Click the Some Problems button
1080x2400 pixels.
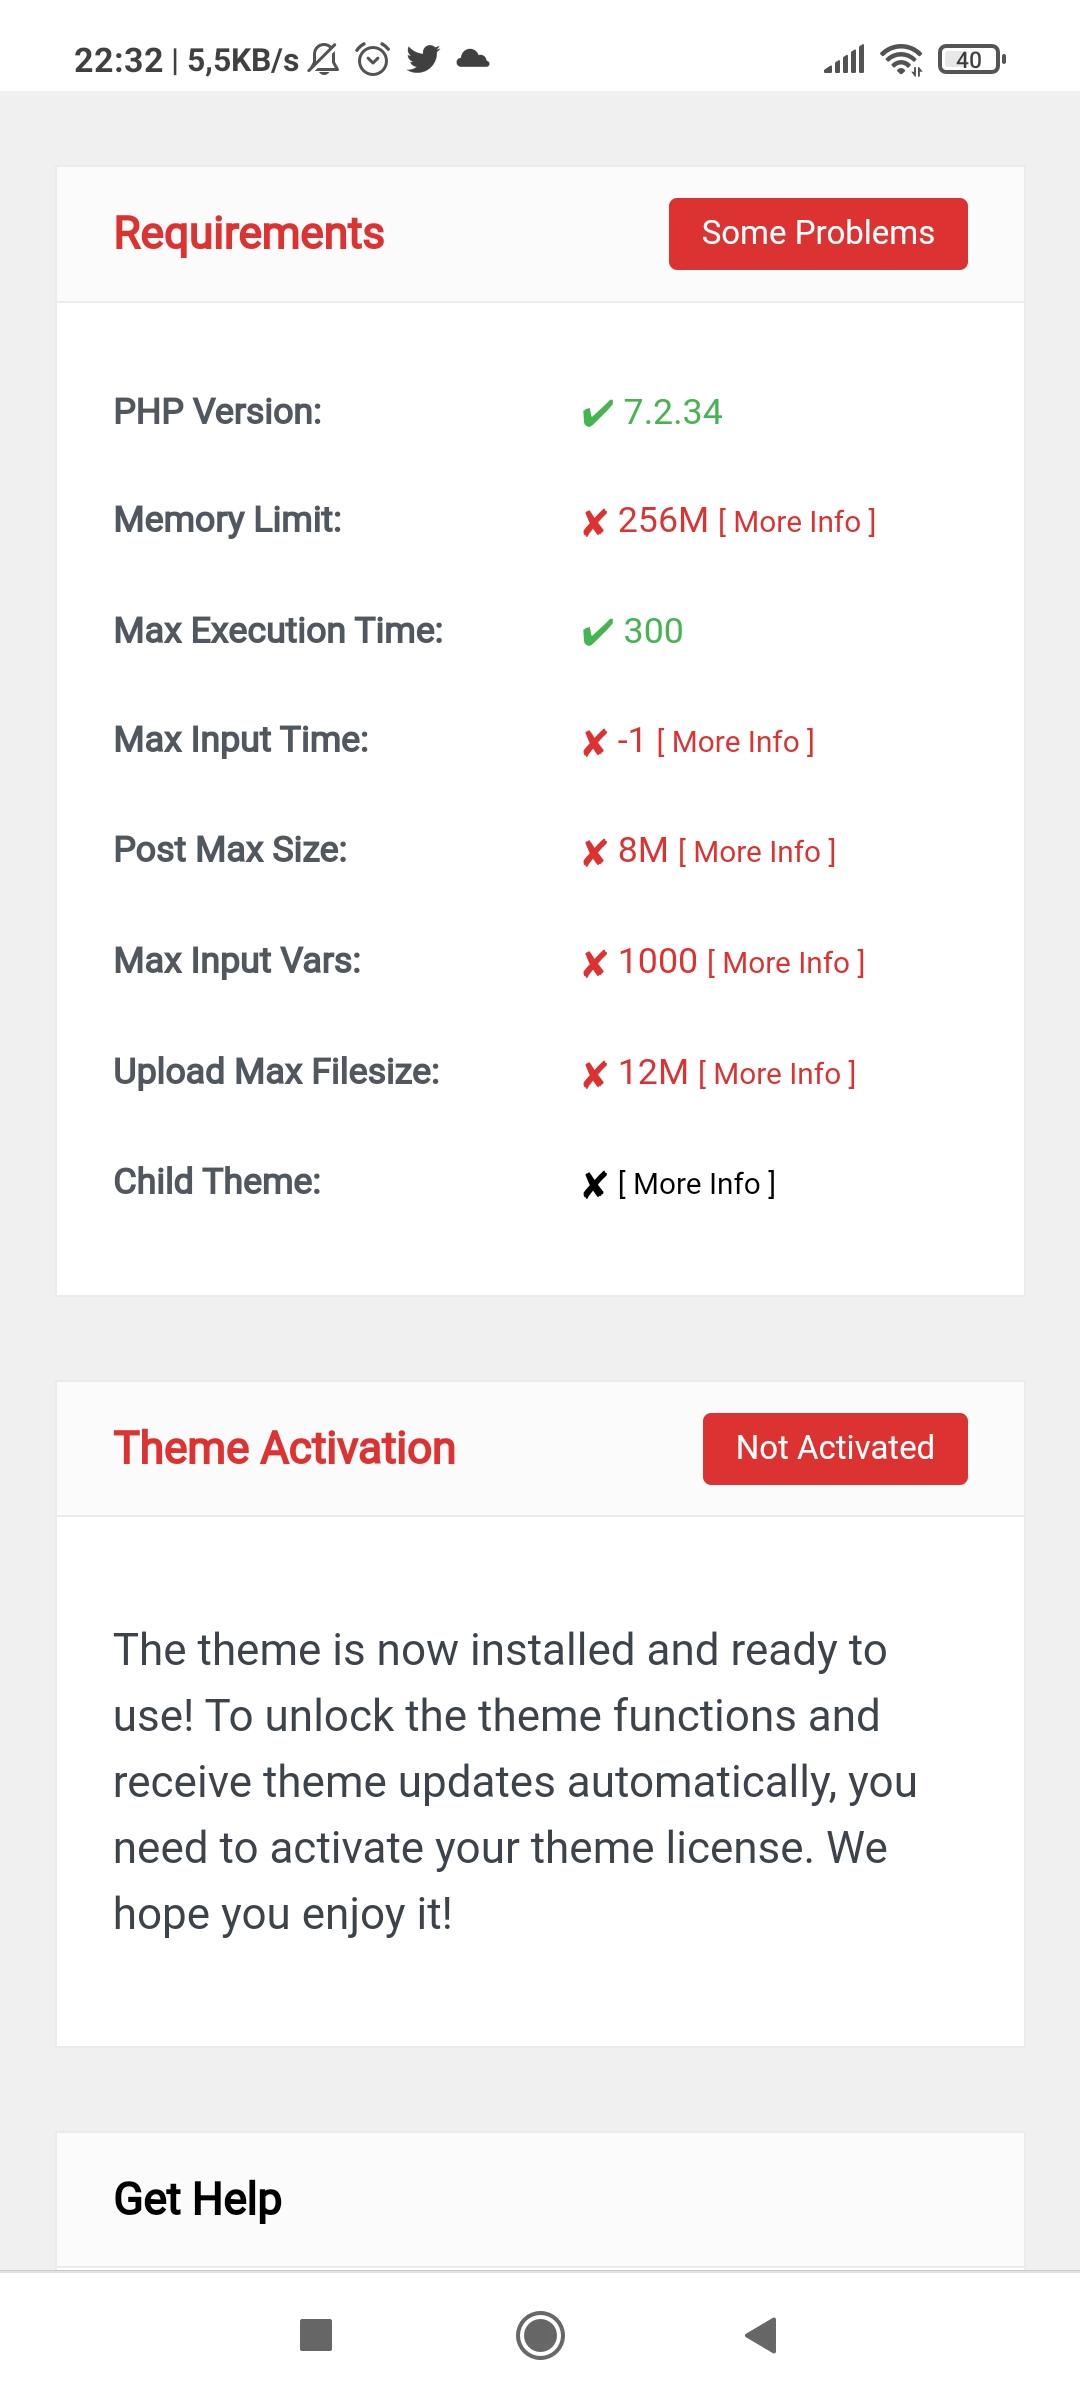(818, 233)
